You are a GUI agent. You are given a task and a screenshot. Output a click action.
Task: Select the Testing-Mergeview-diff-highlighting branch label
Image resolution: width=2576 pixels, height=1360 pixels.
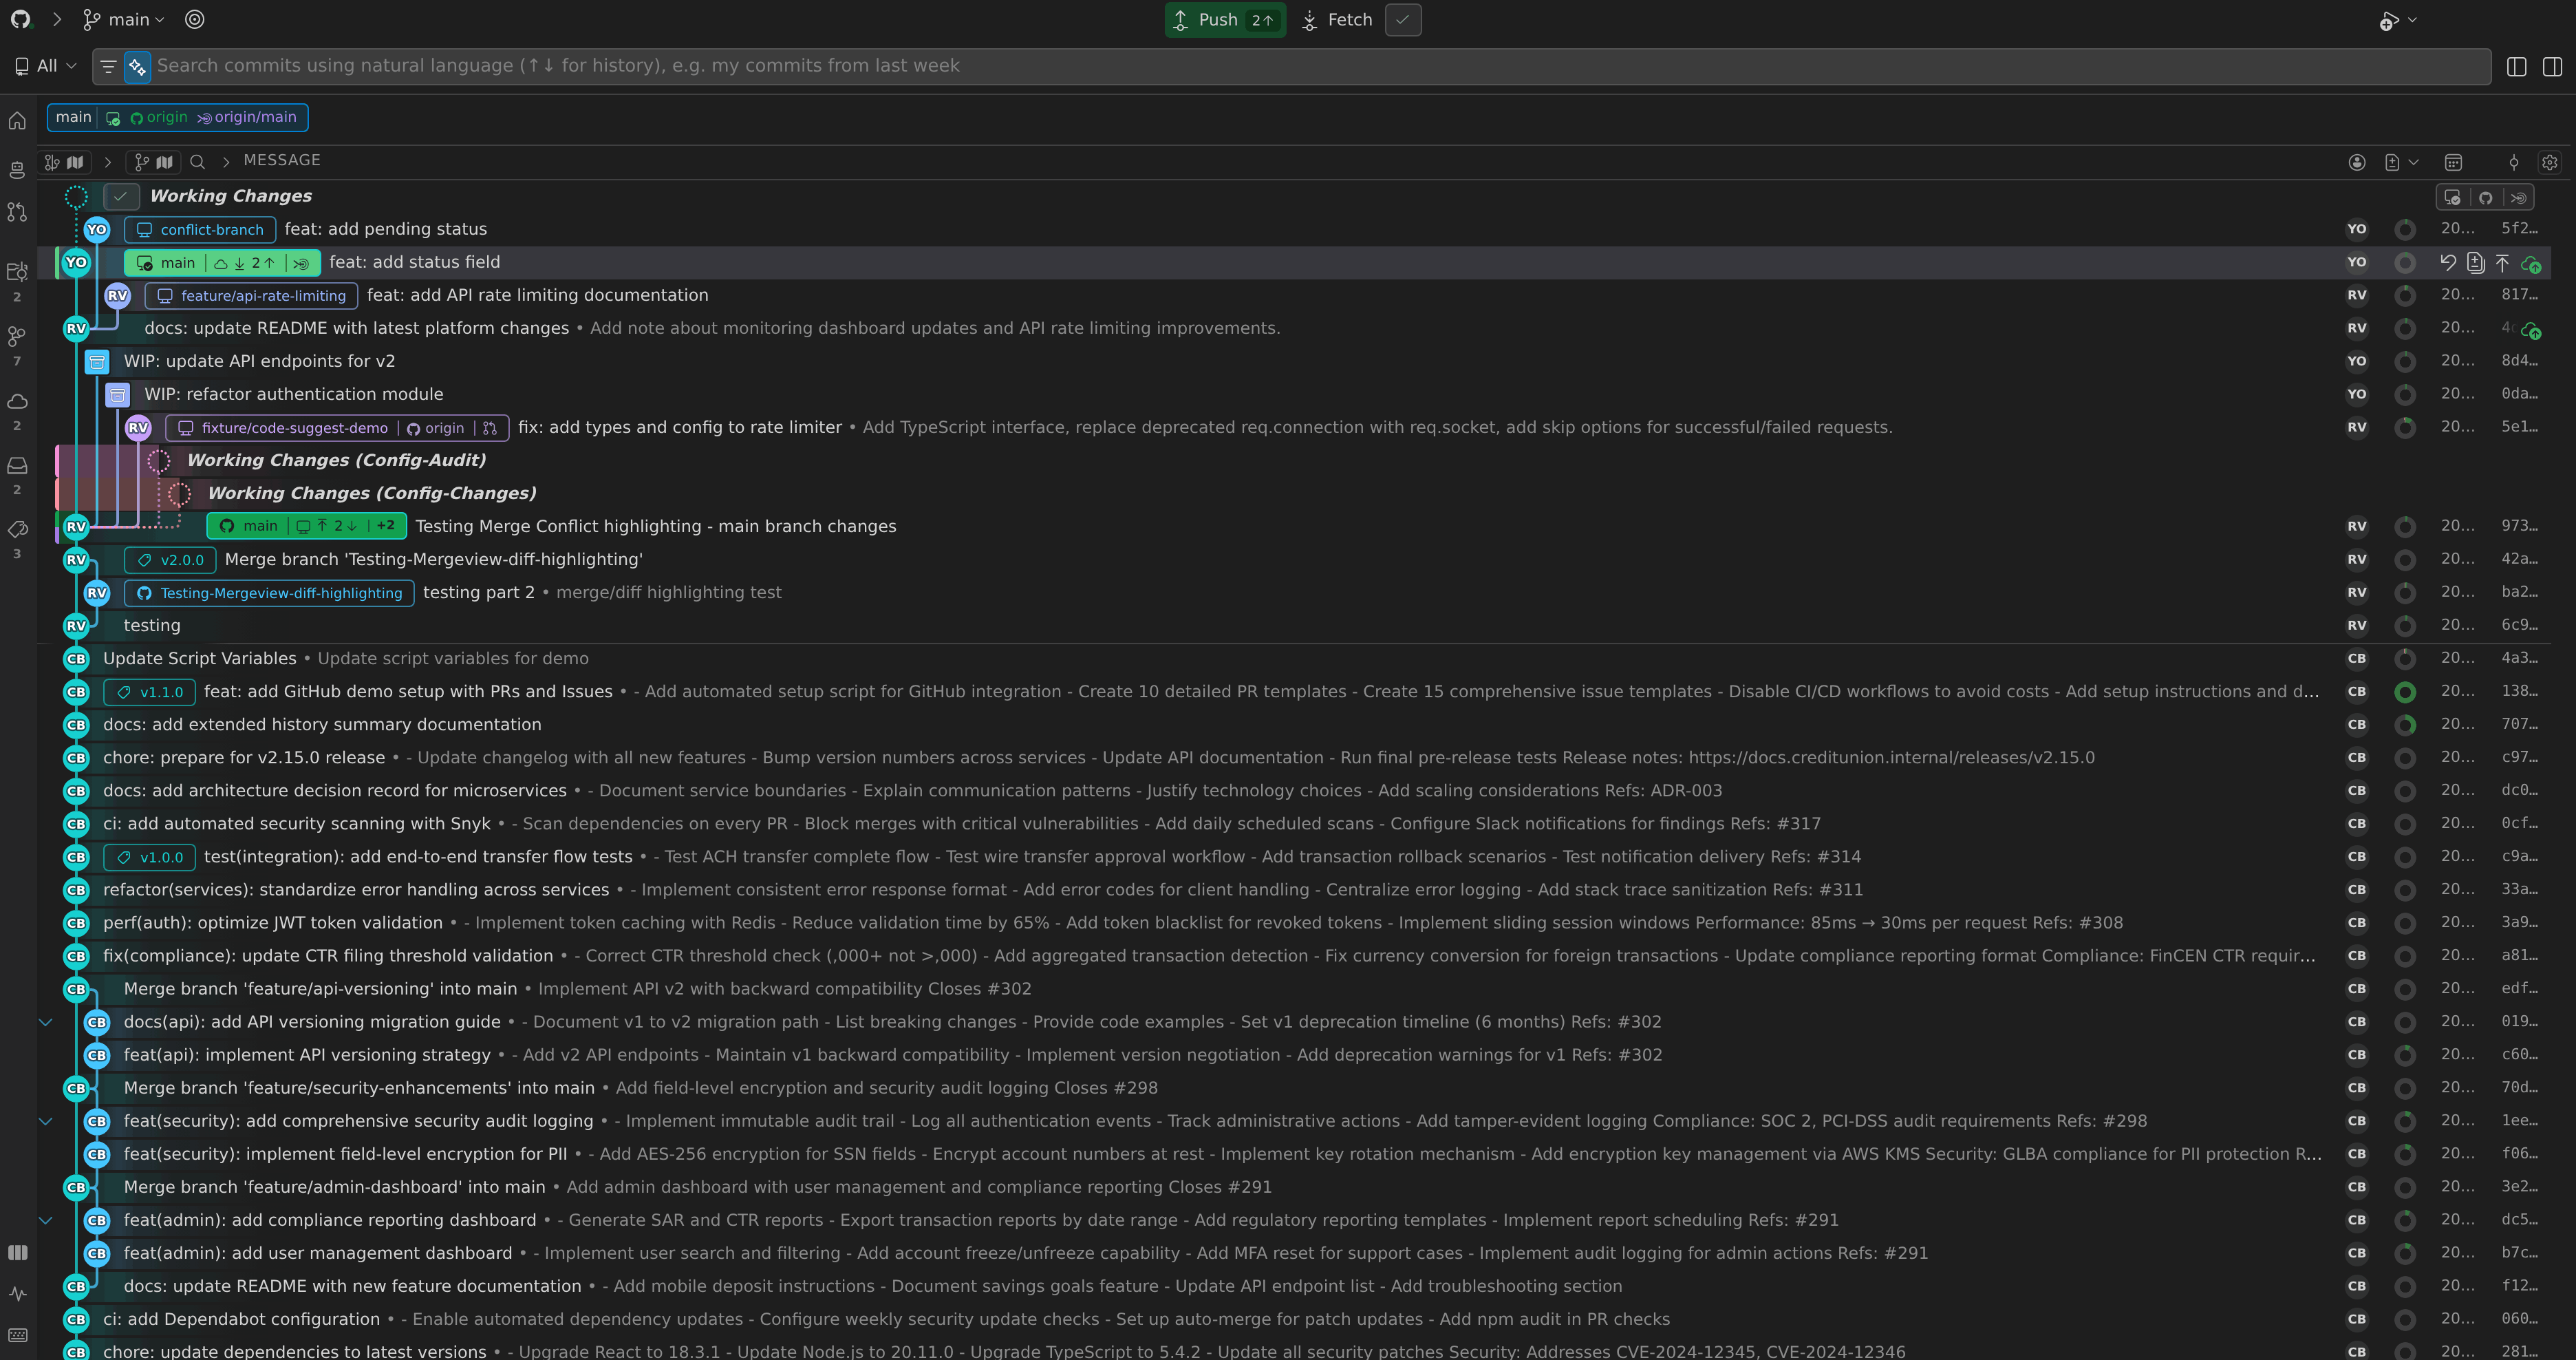269,593
